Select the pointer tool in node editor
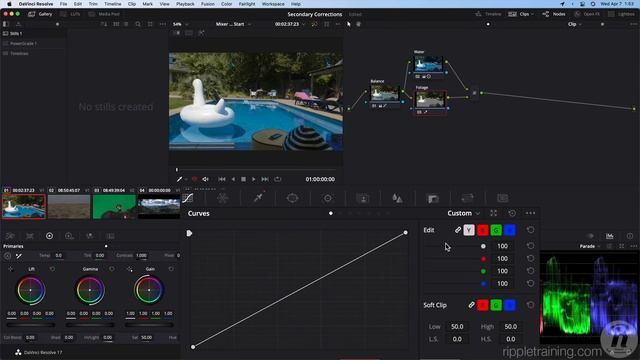 (349, 24)
